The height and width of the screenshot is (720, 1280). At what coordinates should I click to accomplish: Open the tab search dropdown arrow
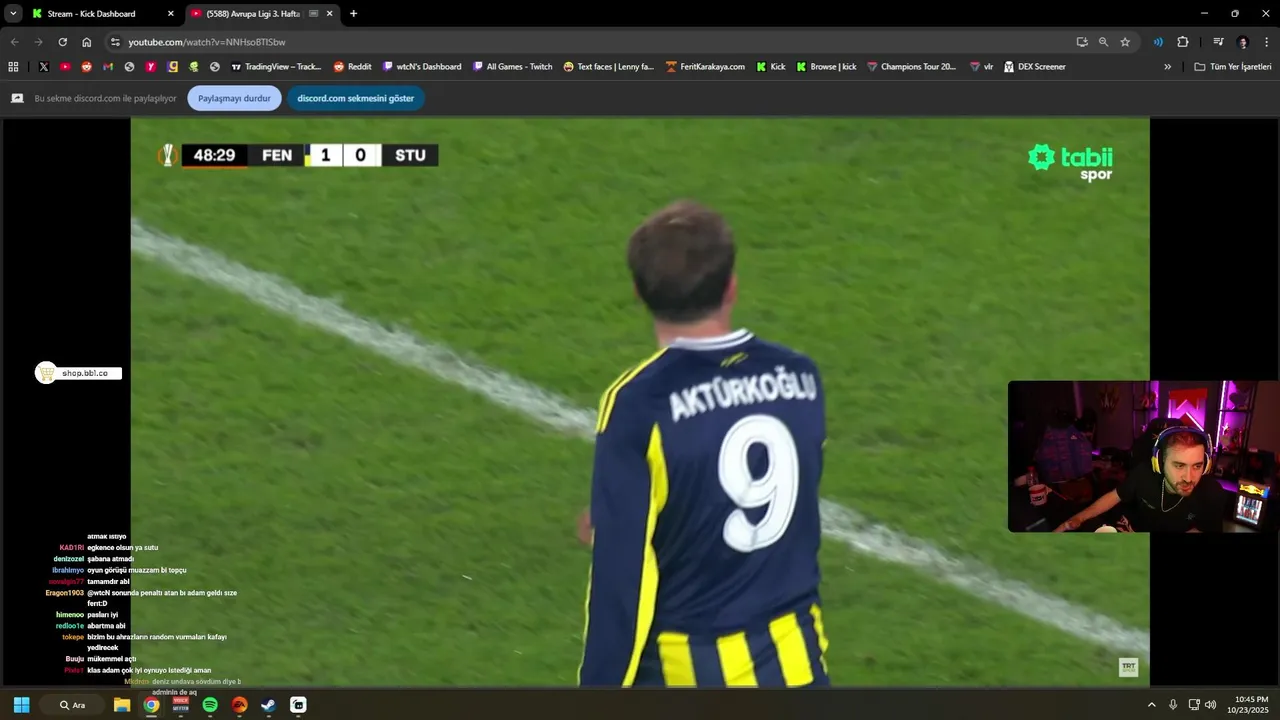13,14
